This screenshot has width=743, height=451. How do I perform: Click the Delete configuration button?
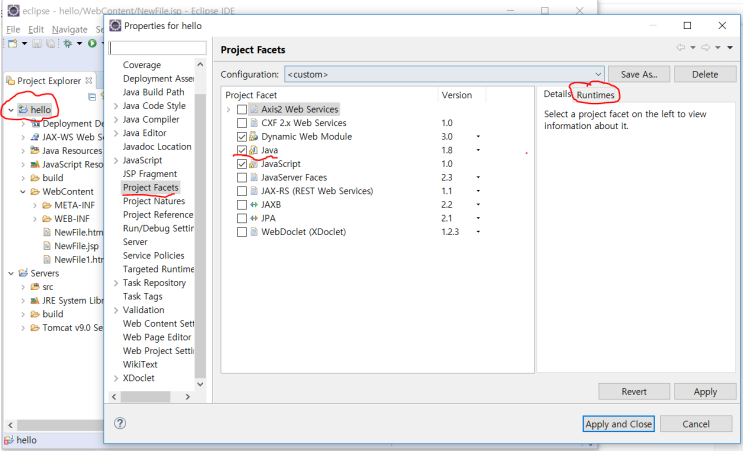[x=705, y=74]
